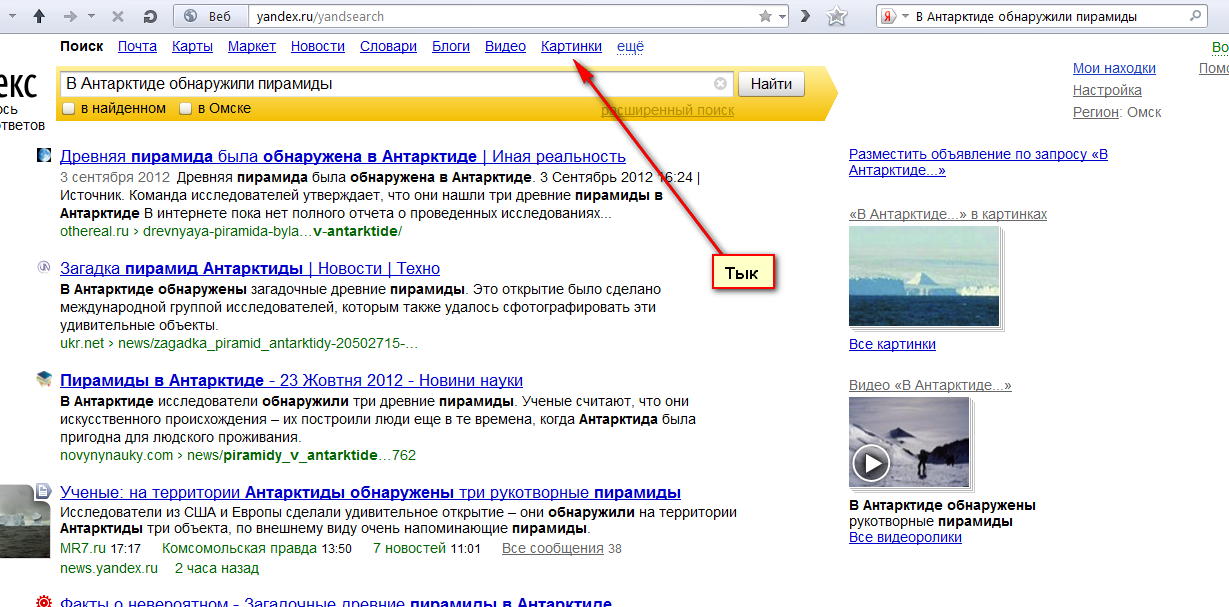
Task: Click favicon beside Загадка пирамид Антарктиды result
Action: [x=44, y=267]
